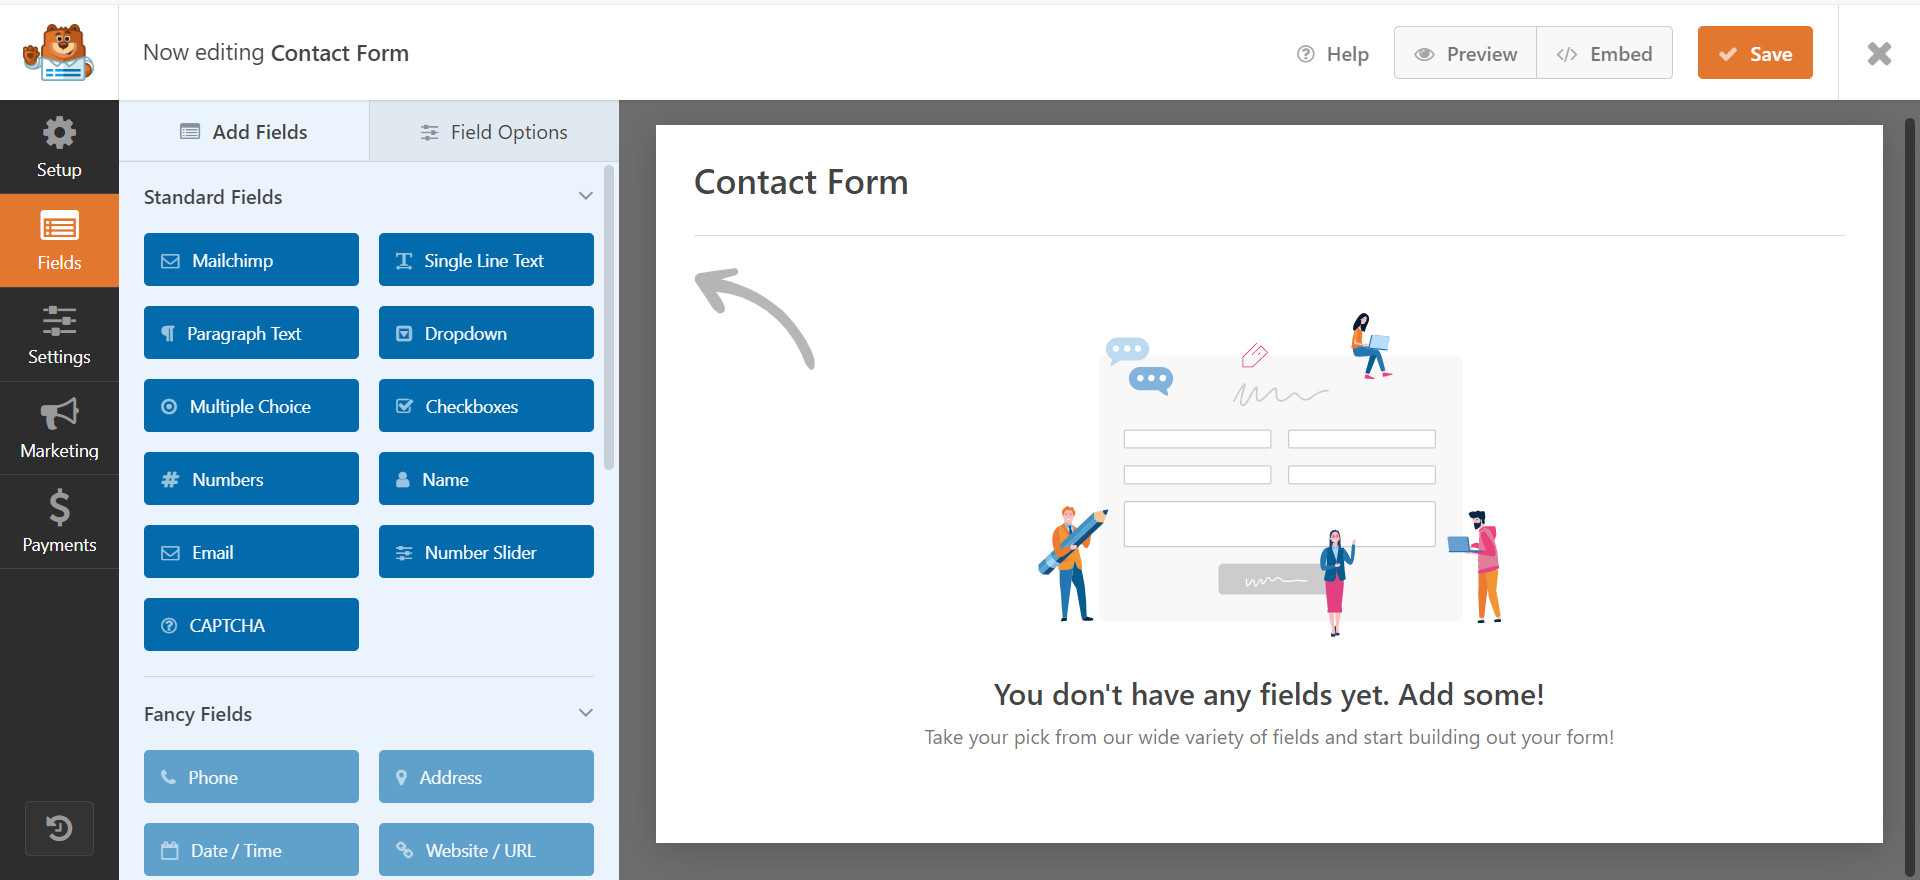
Task: Collapse the Fancy Fields section
Action: point(585,713)
